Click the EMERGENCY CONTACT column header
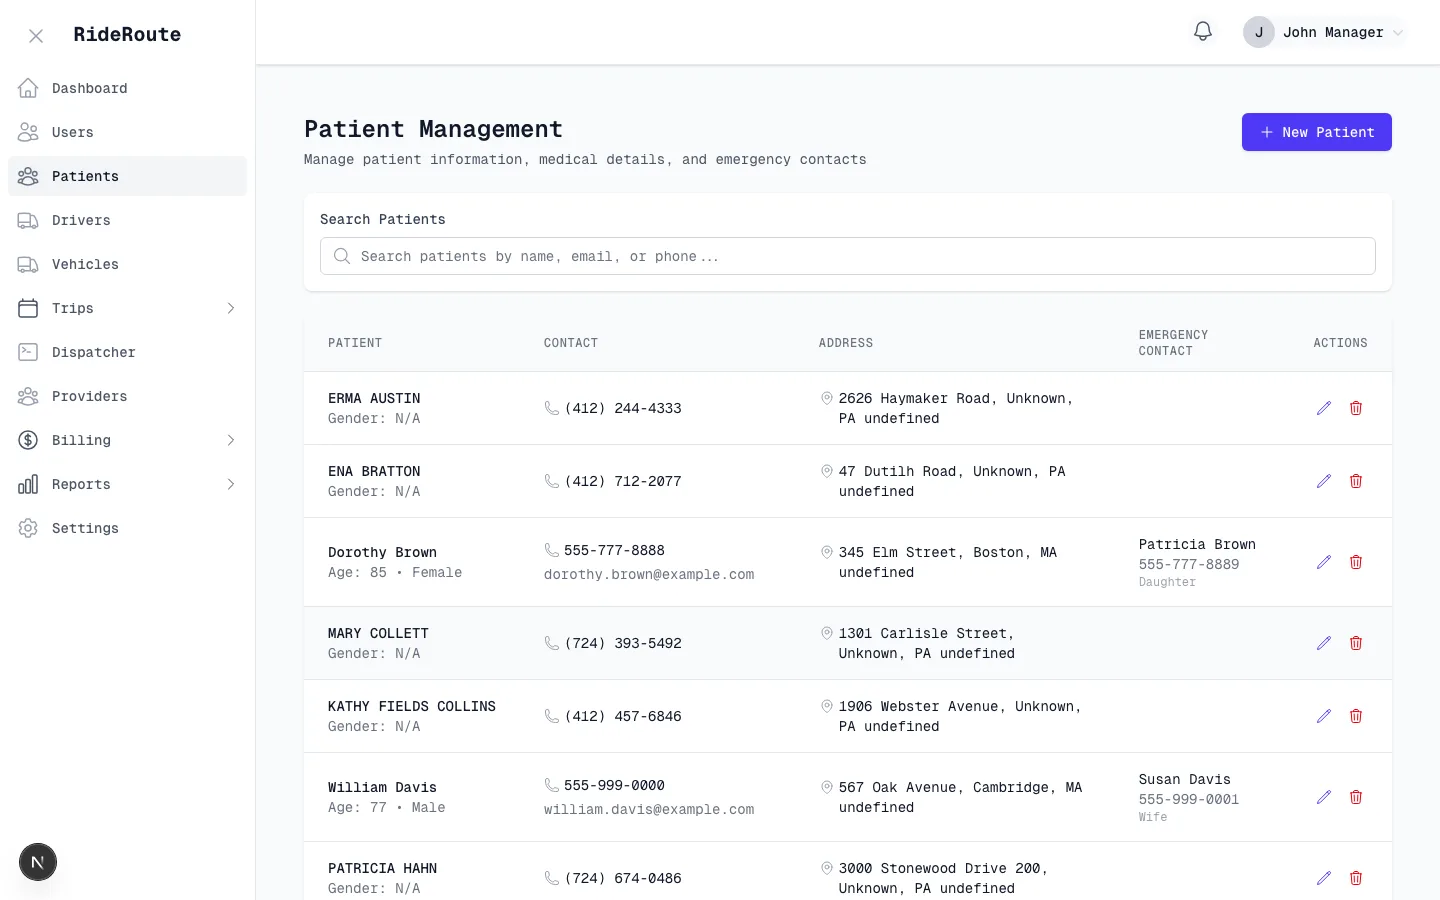Screen dimensions: 1440x900 click(x=1173, y=343)
